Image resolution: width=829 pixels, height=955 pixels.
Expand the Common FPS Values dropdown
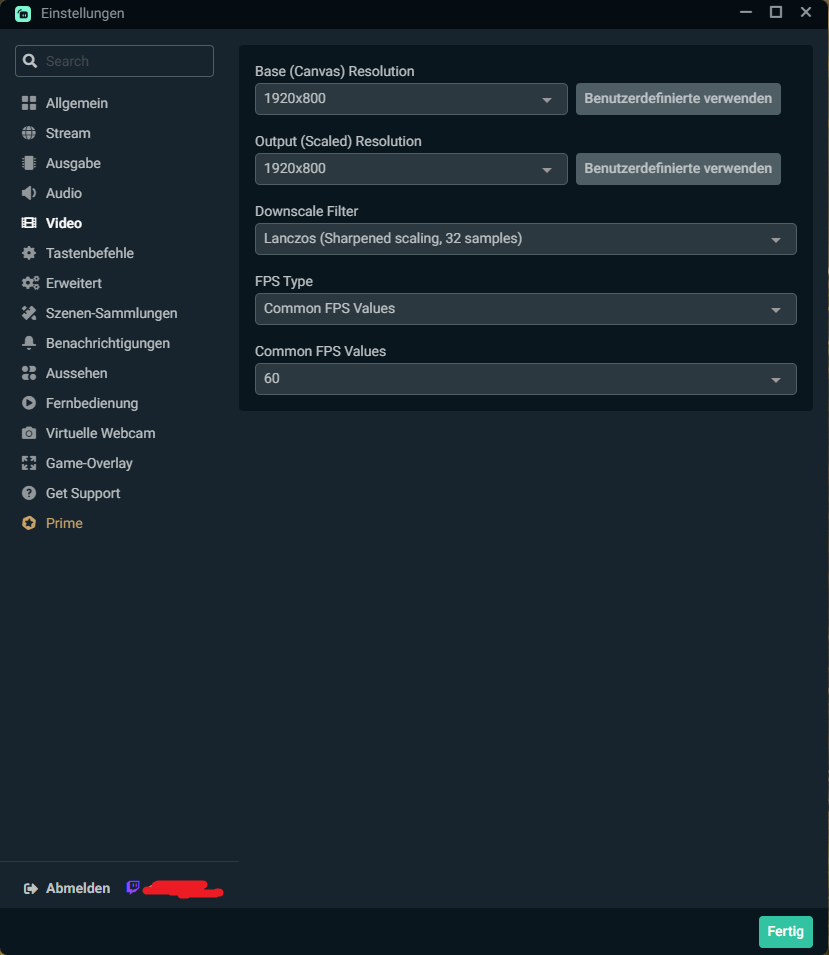(525, 379)
